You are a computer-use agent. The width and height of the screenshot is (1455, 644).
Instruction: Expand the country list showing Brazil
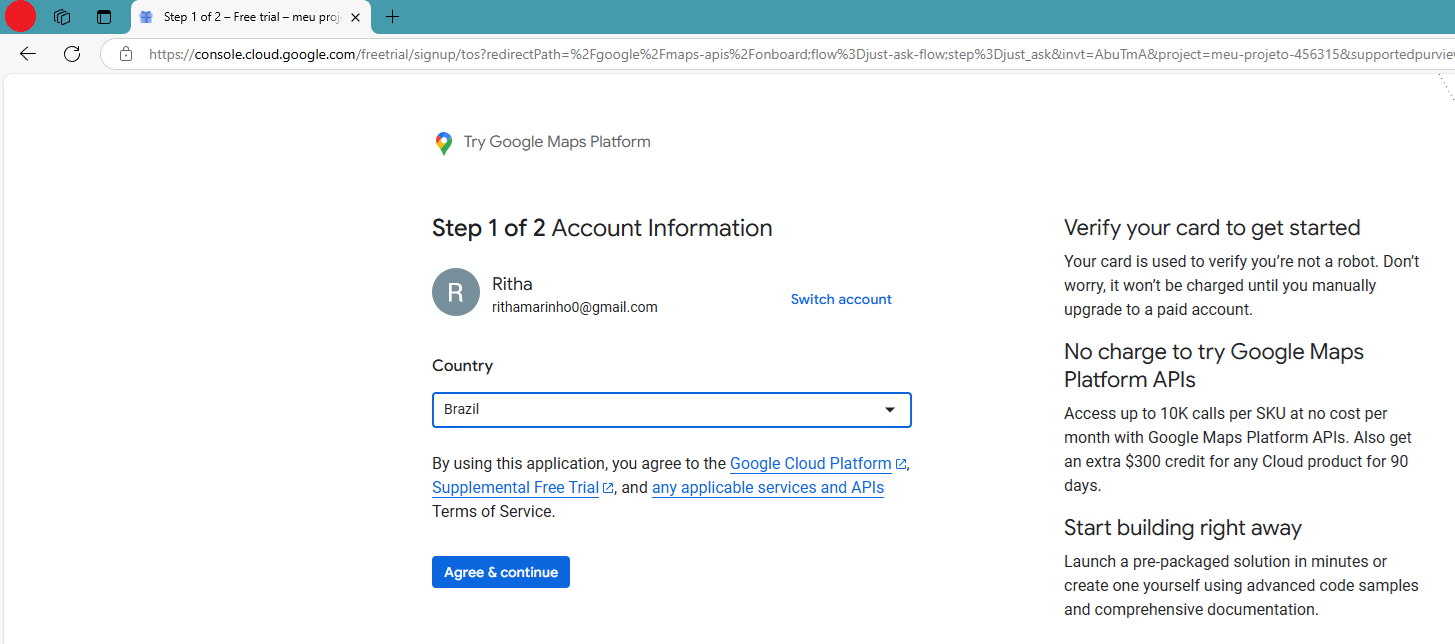(671, 410)
